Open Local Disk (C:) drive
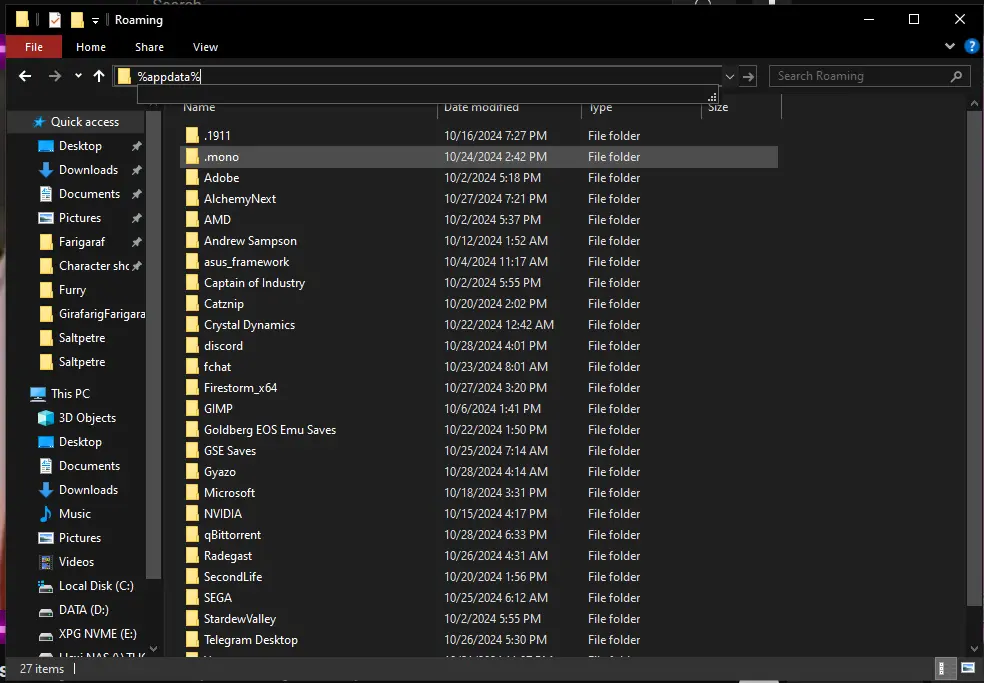This screenshot has width=984, height=683. tap(96, 586)
